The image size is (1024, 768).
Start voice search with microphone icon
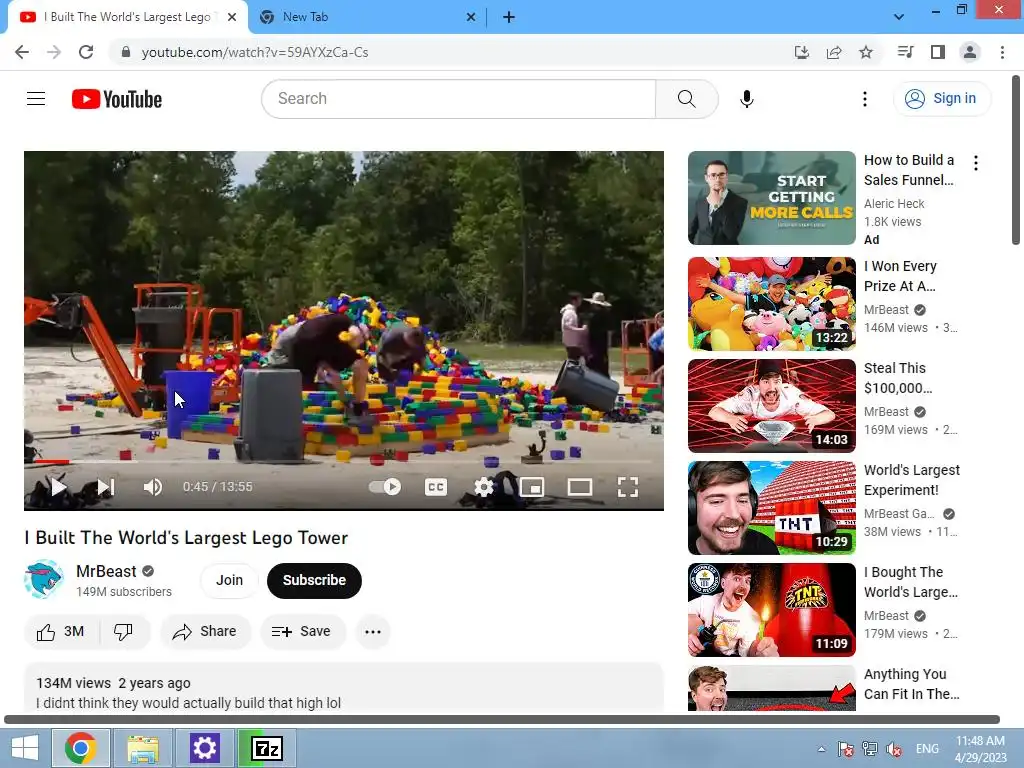click(x=746, y=99)
